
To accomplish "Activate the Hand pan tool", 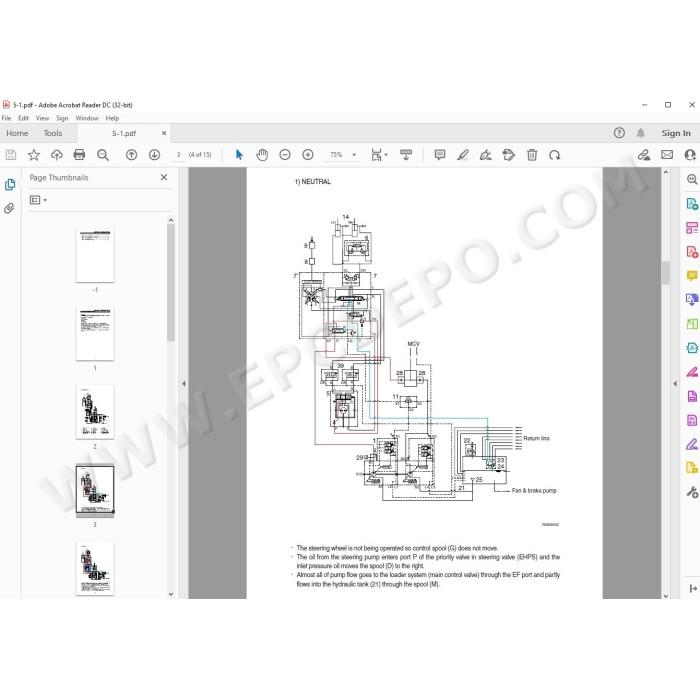I will click(x=262, y=155).
